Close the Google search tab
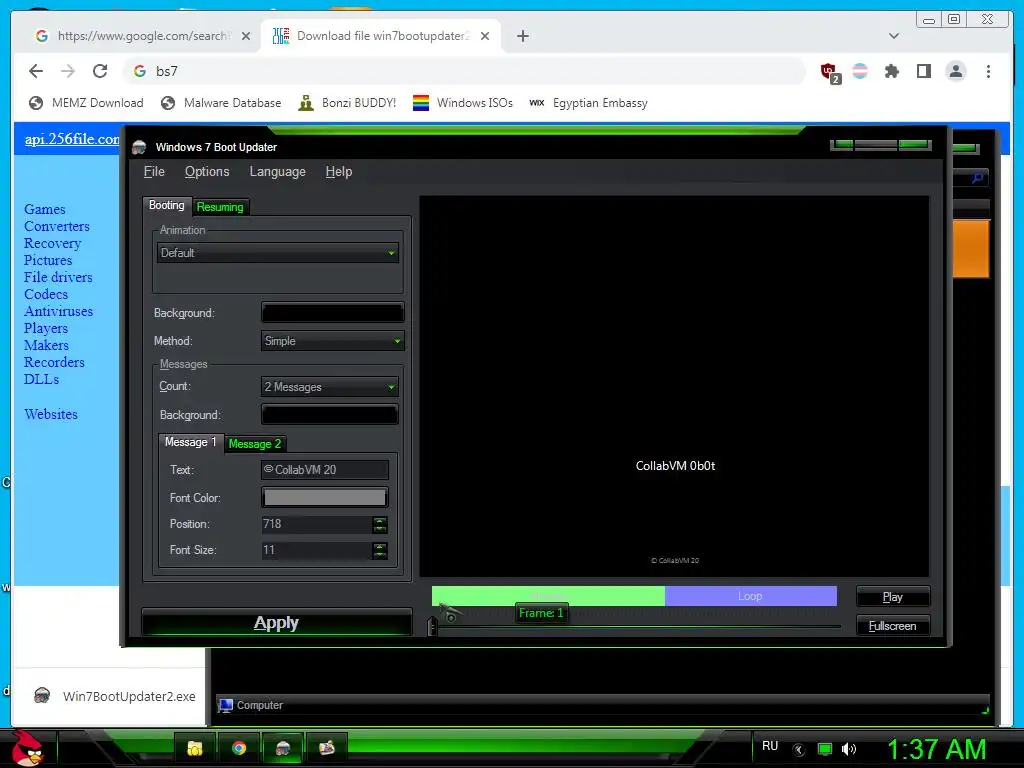Viewport: 1024px width, 768px height. [x=246, y=36]
